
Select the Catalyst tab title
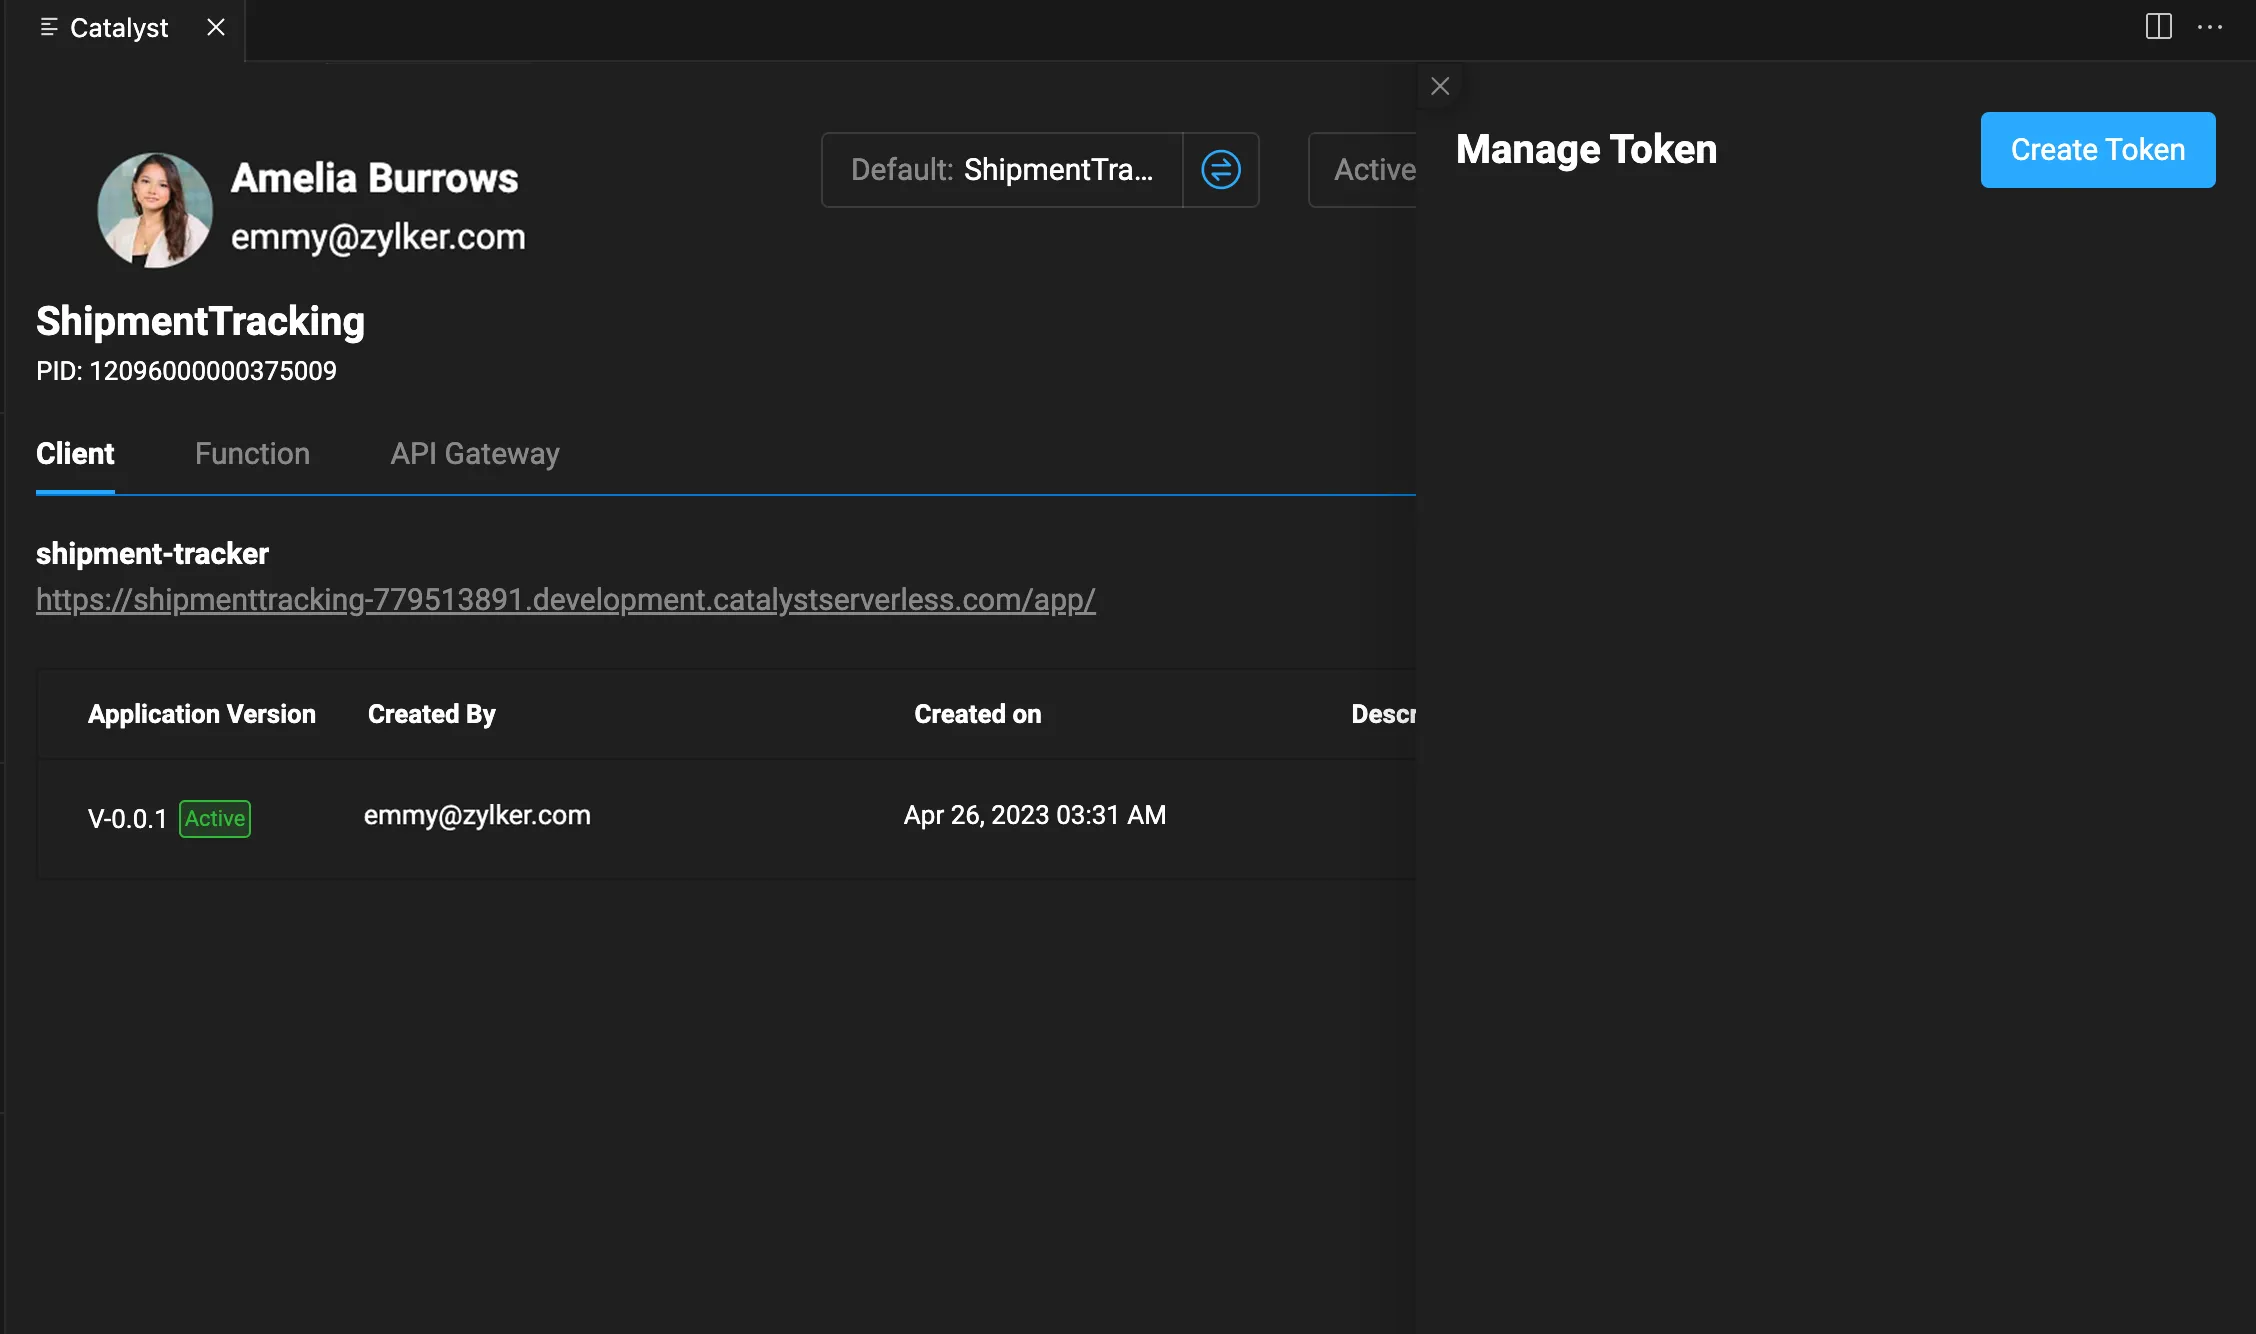click(119, 28)
